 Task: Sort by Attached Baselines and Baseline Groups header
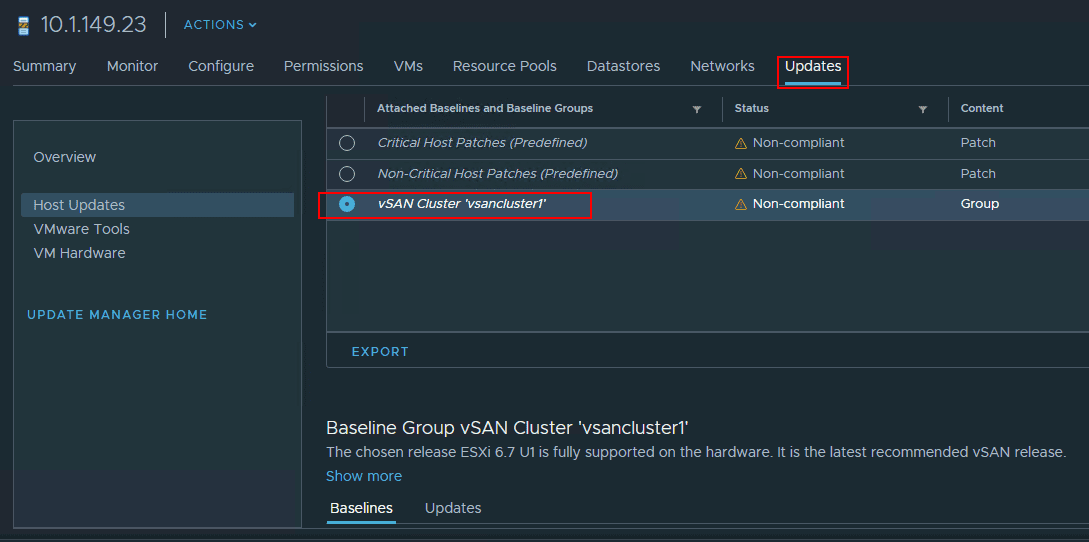(x=485, y=108)
